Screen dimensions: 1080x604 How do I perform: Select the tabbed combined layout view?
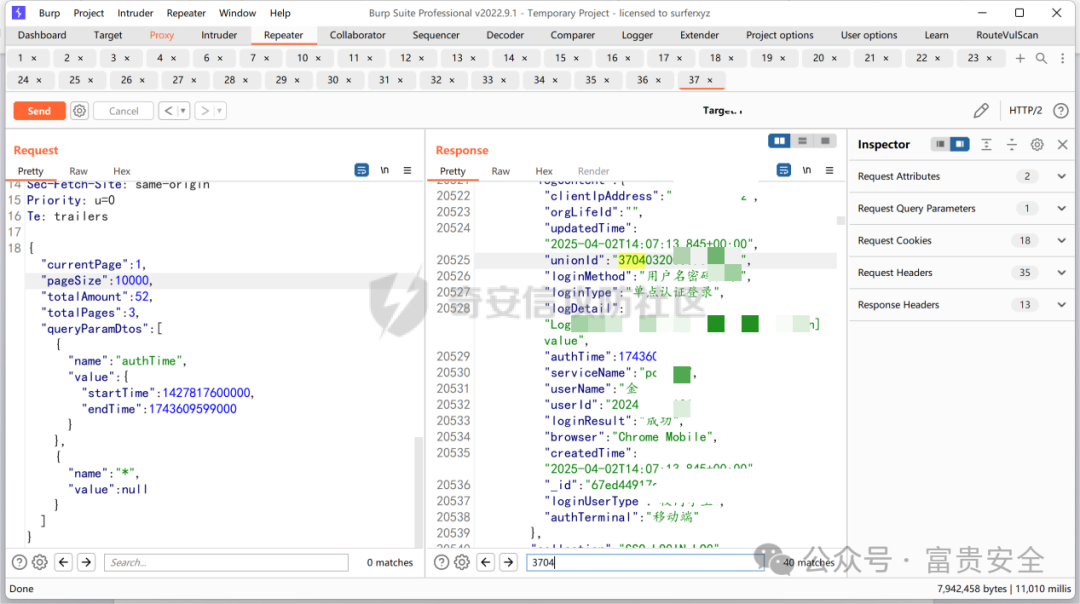coord(825,141)
